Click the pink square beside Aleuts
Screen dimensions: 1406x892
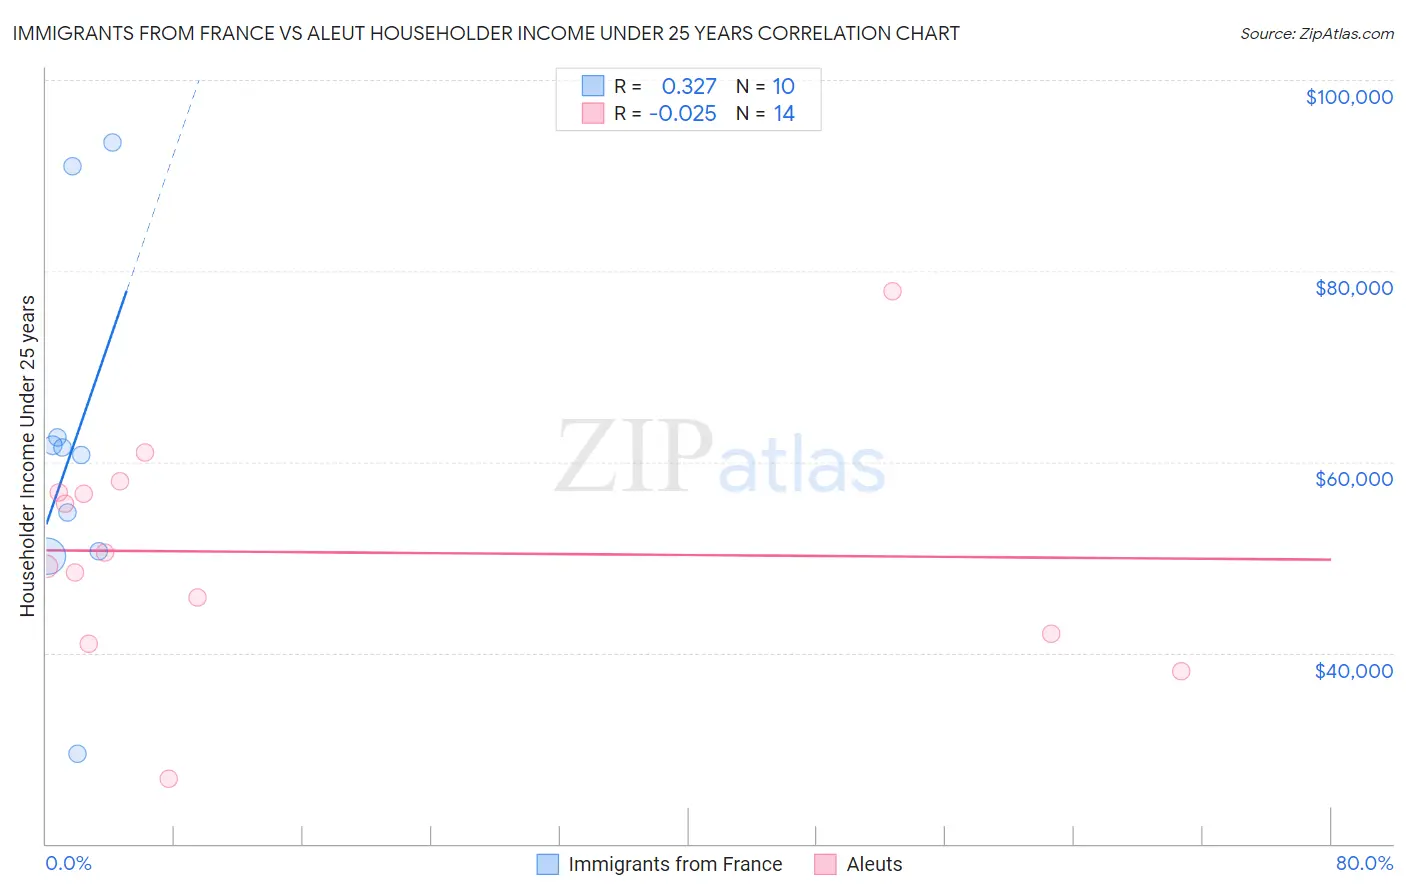tap(825, 864)
